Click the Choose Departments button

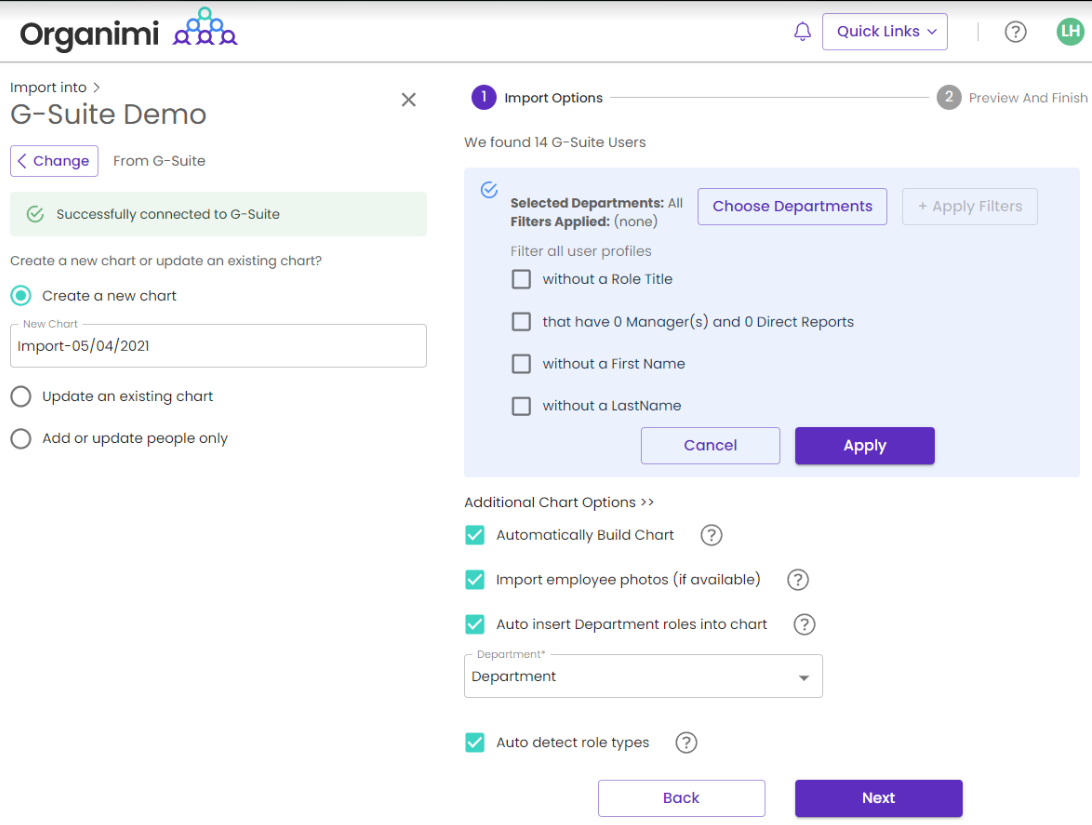792,206
